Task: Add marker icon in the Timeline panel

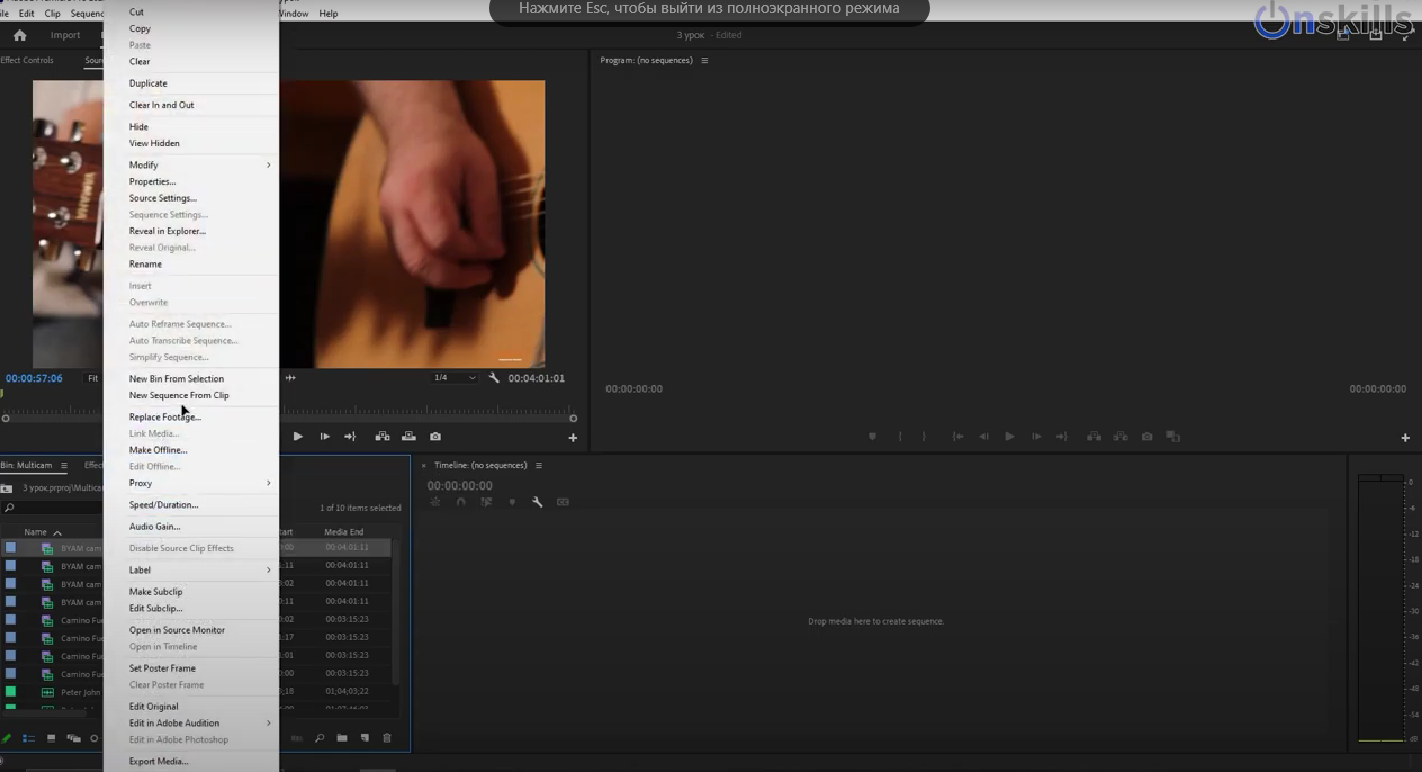Action: tap(512, 502)
